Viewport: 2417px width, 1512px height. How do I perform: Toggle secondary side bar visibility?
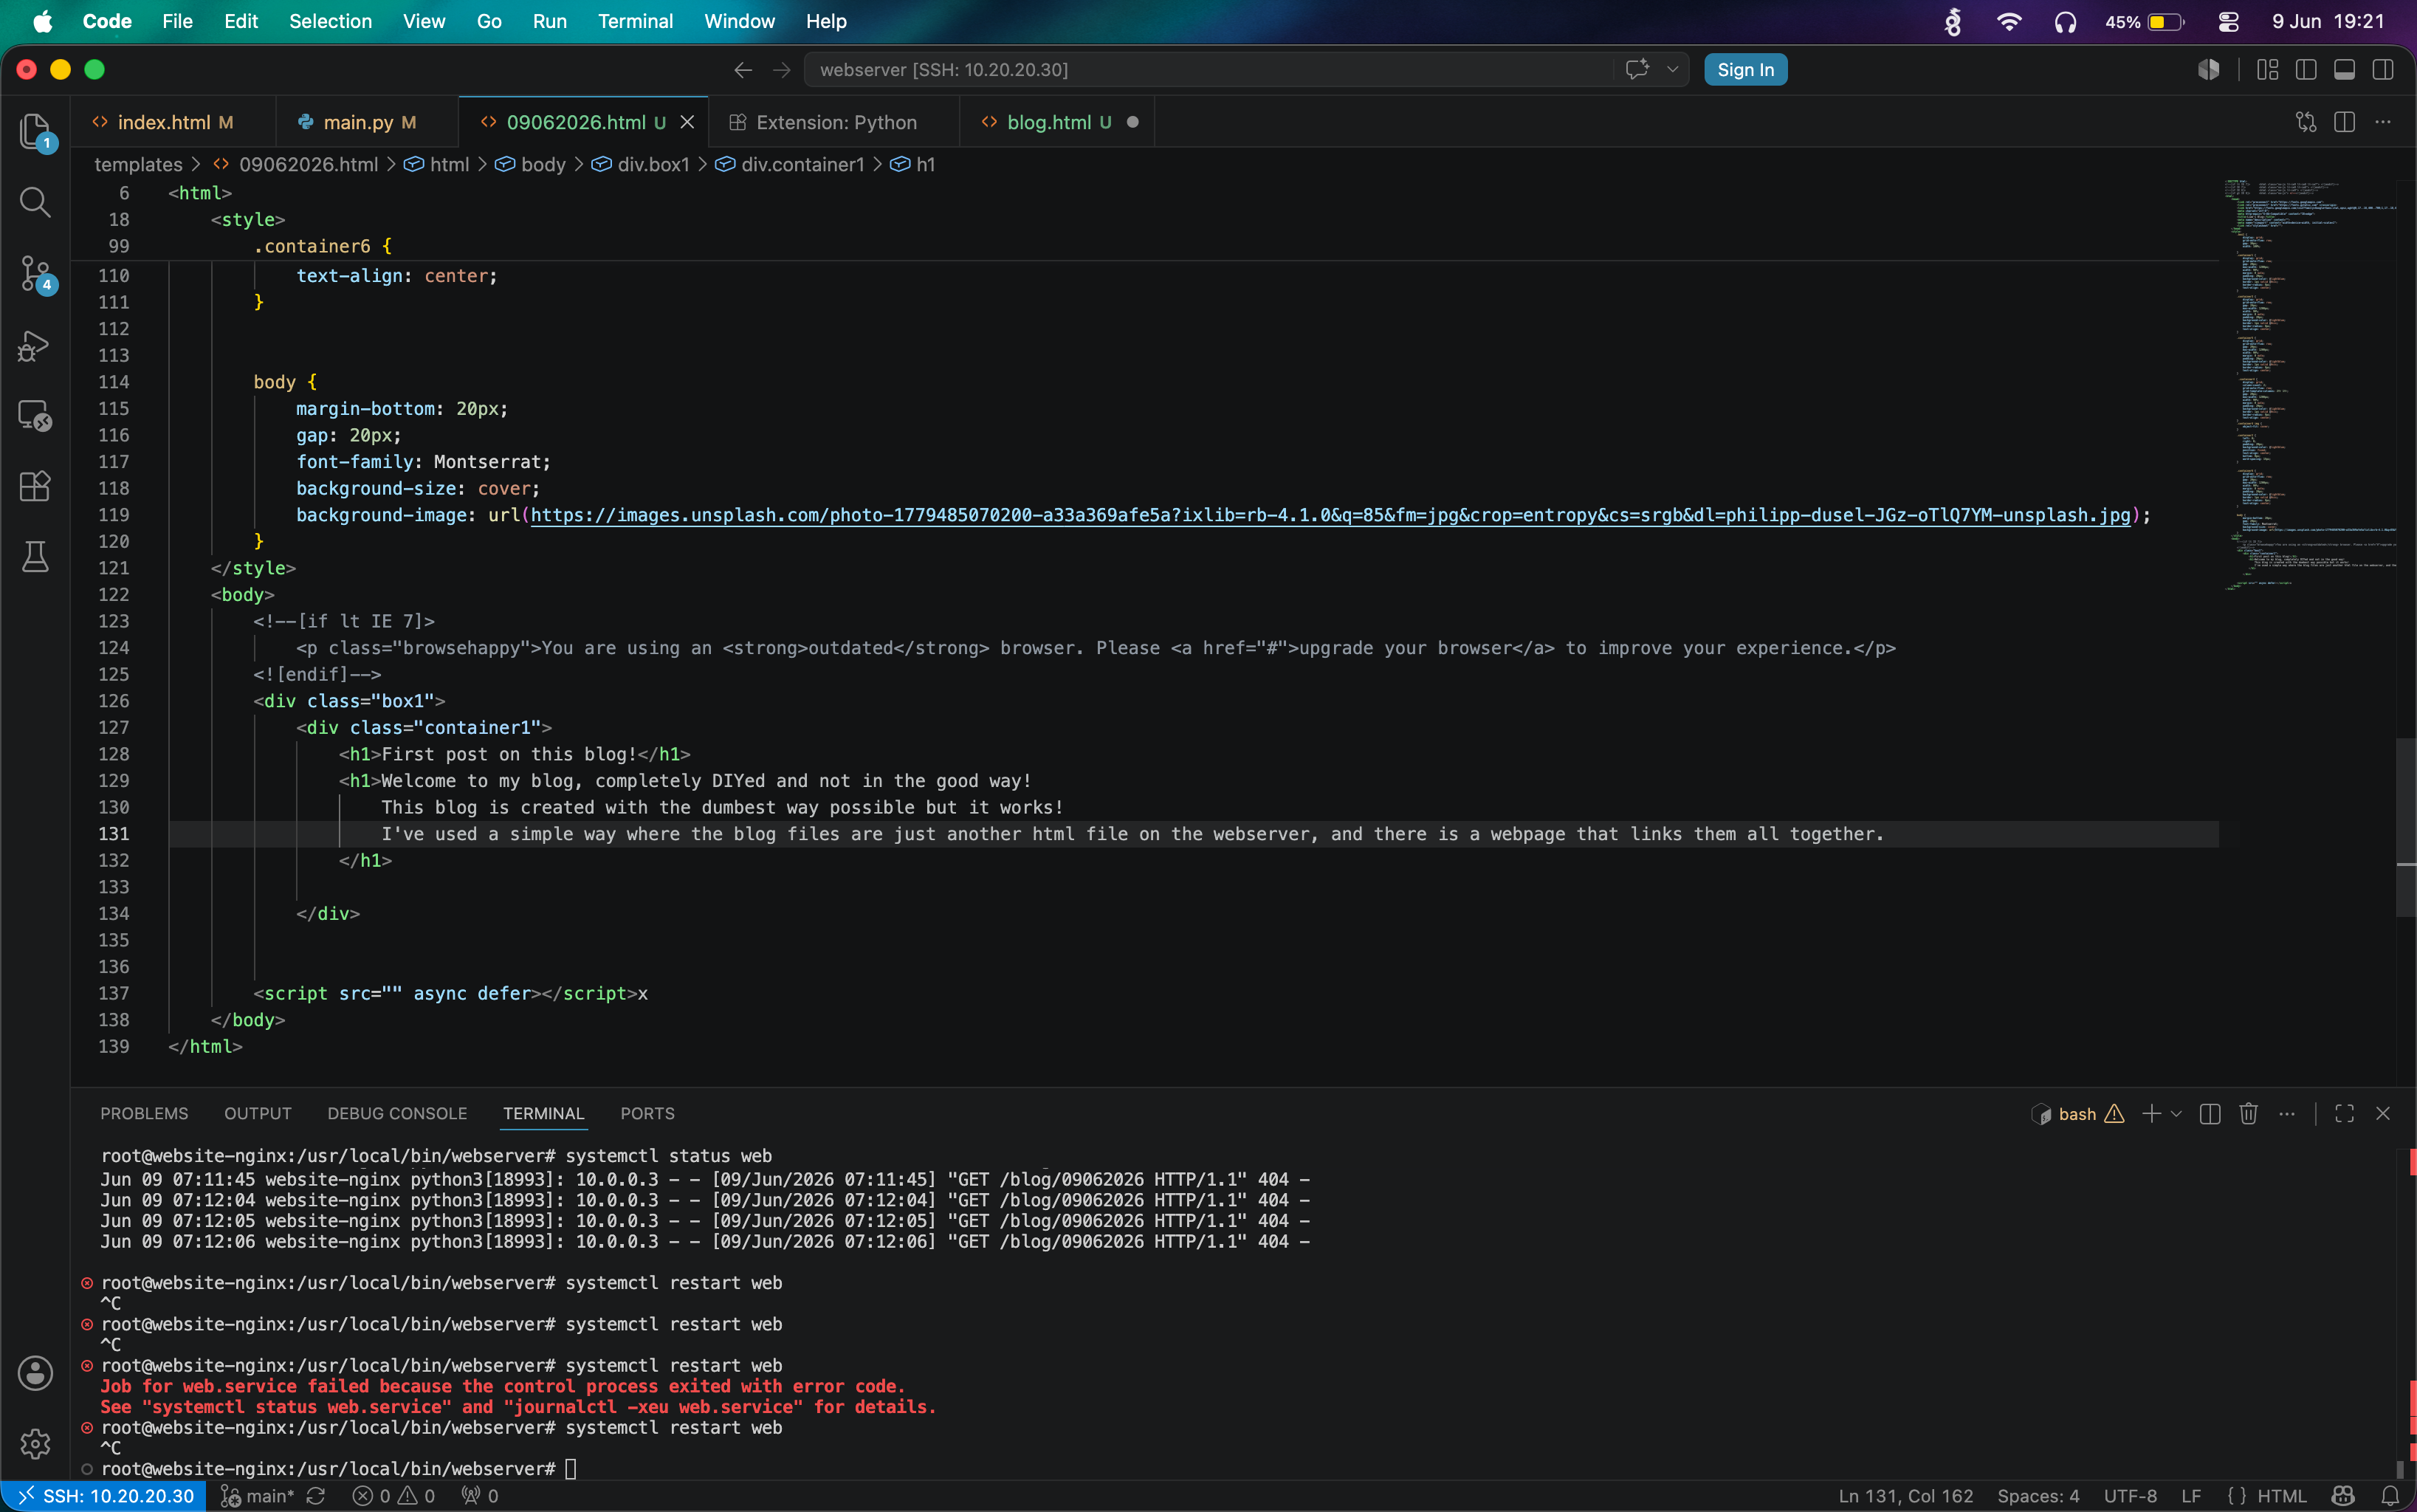[2383, 70]
